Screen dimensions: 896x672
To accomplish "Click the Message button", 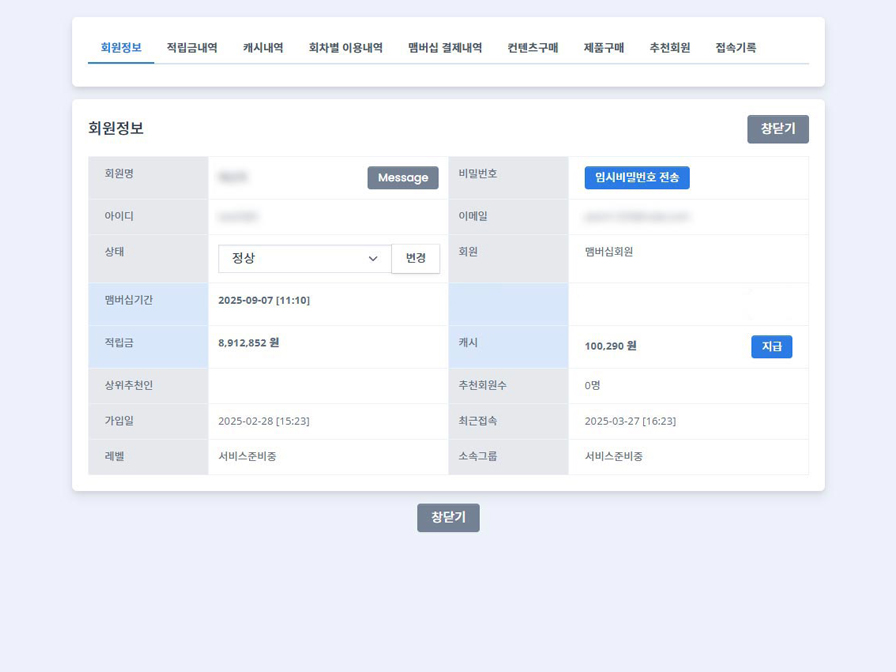I will point(402,178).
